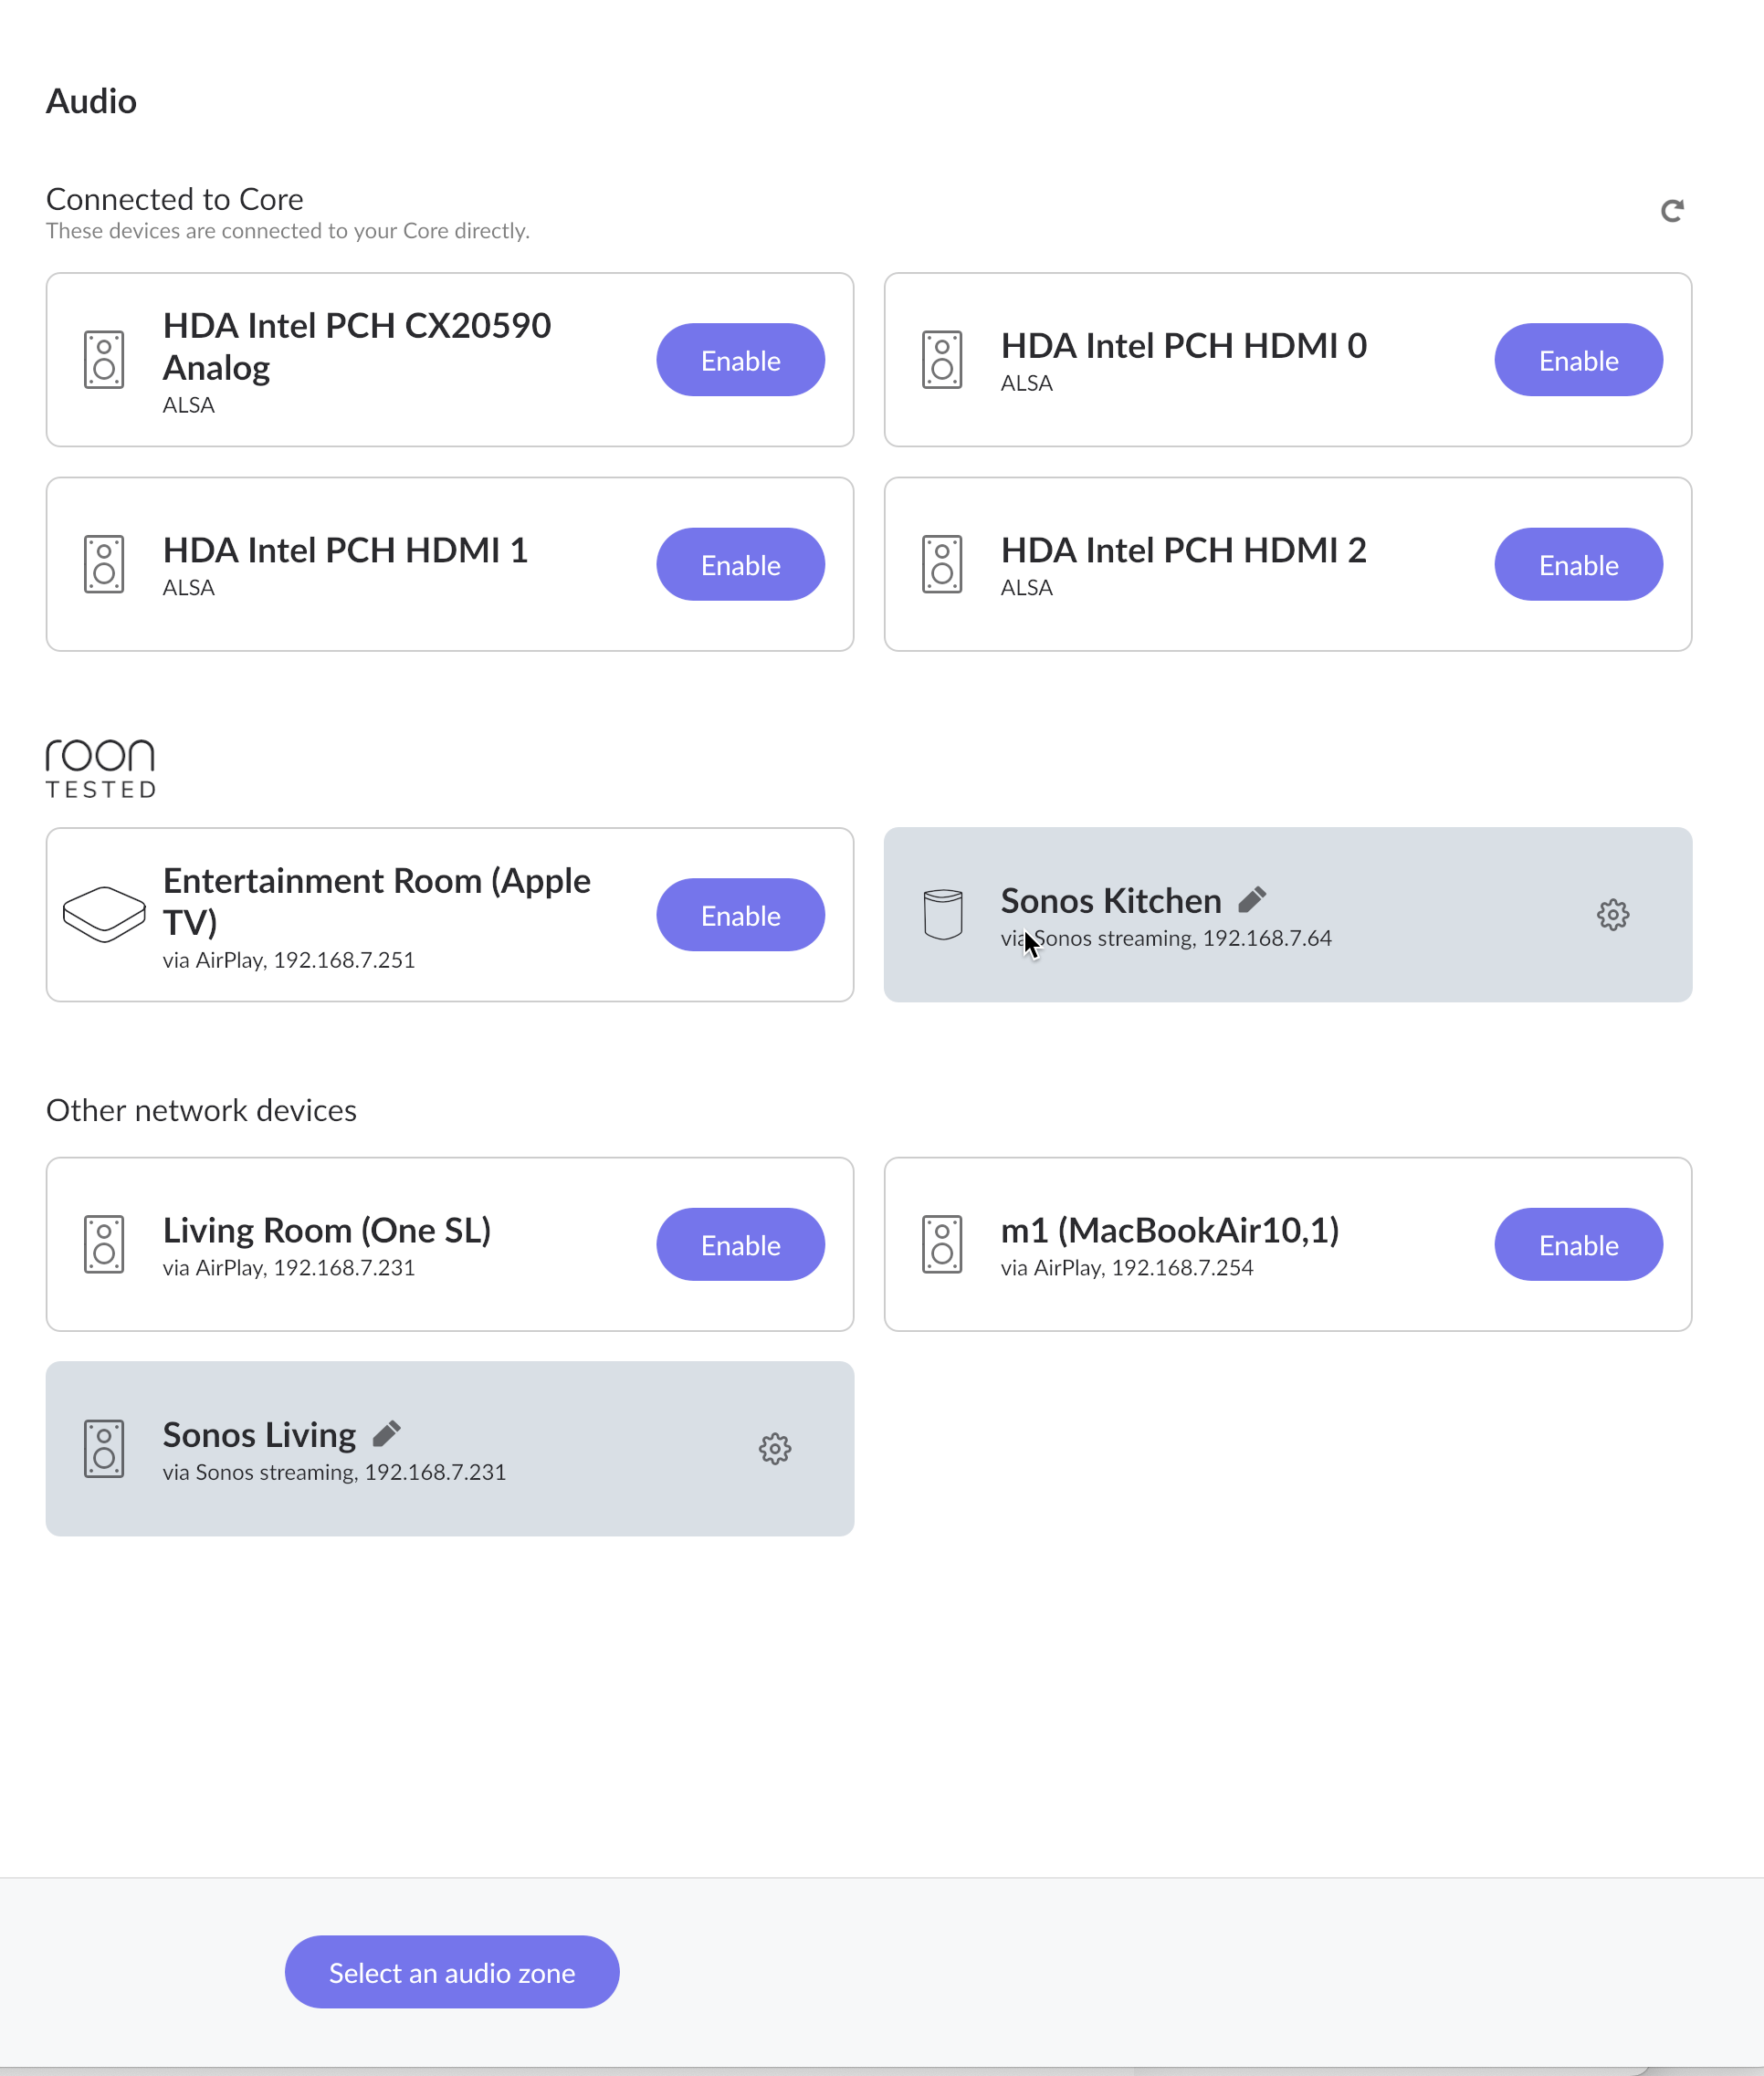This screenshot has width=1764, height=2076.
Task: Rename Sonos Living with pencil icon
Action: 387,1434
